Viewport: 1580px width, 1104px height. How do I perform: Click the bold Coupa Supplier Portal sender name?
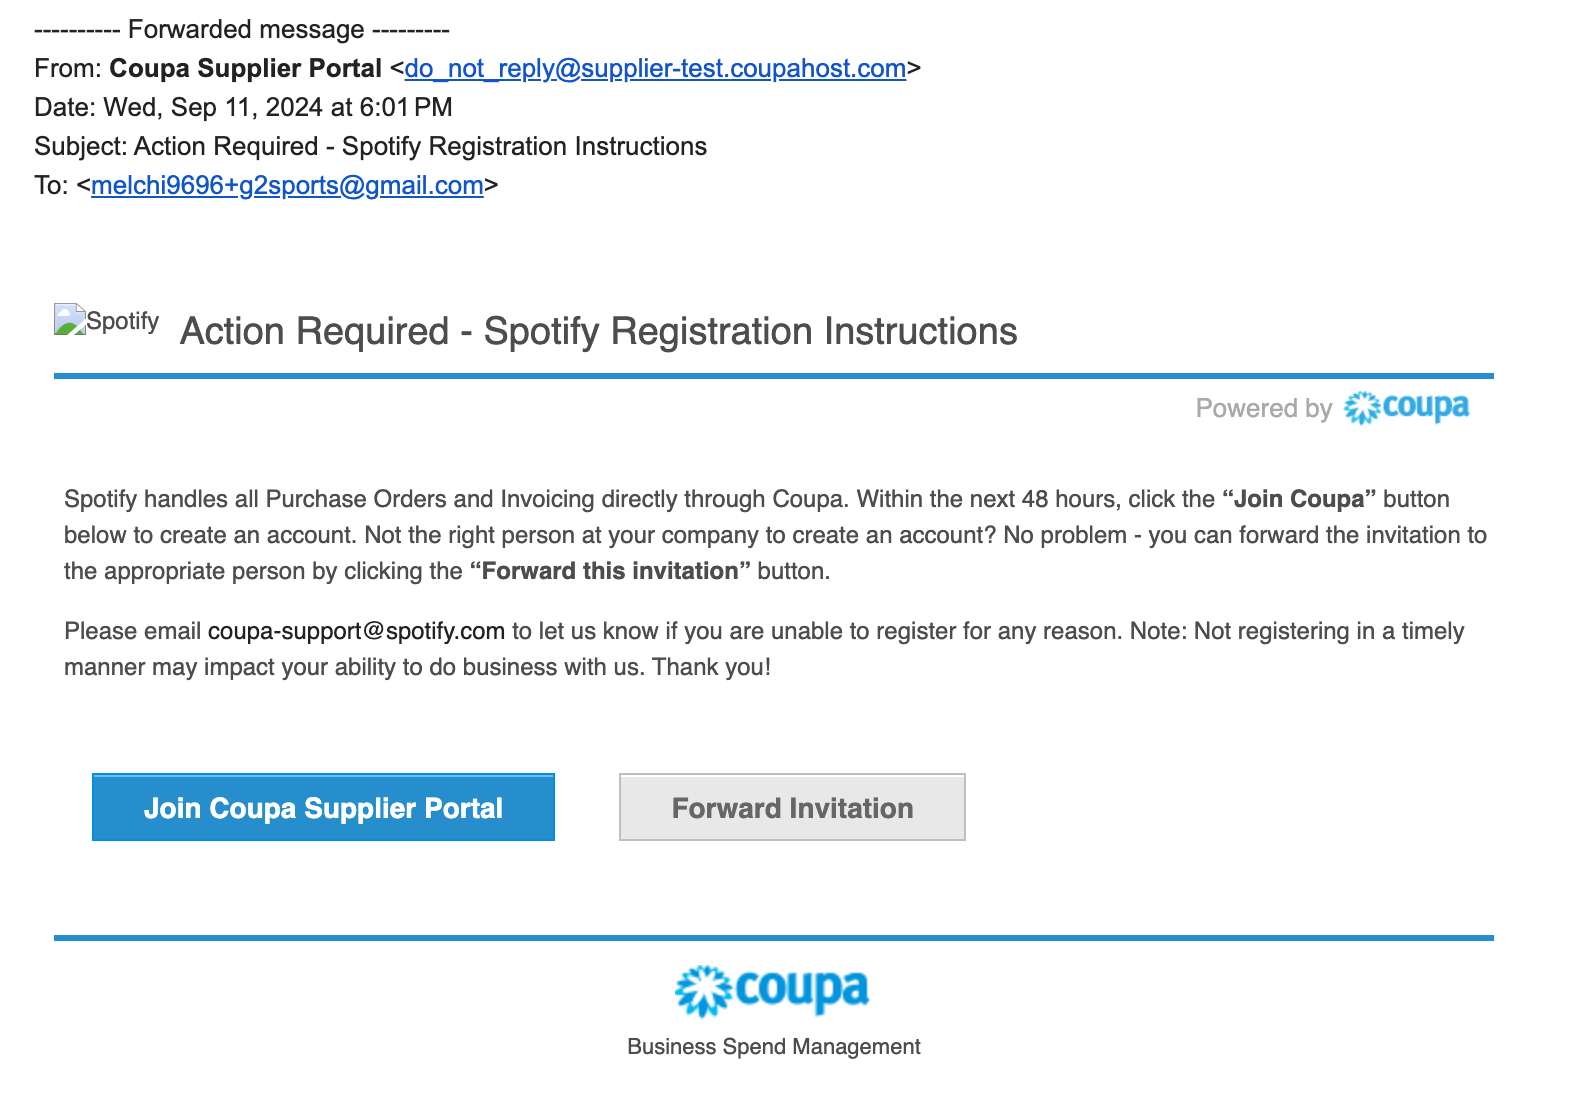pos(245,69)
